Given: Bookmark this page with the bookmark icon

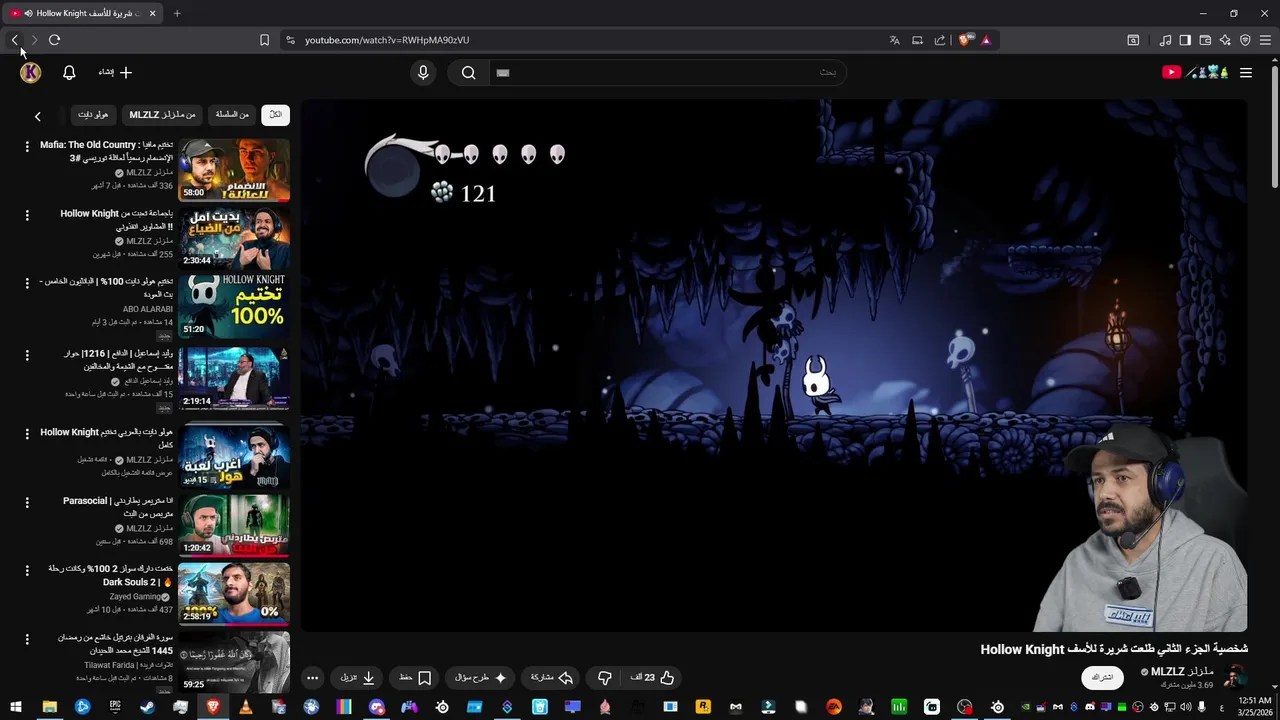Looking at the screenshot, I should pyautogui.click(x=264, y=40).
